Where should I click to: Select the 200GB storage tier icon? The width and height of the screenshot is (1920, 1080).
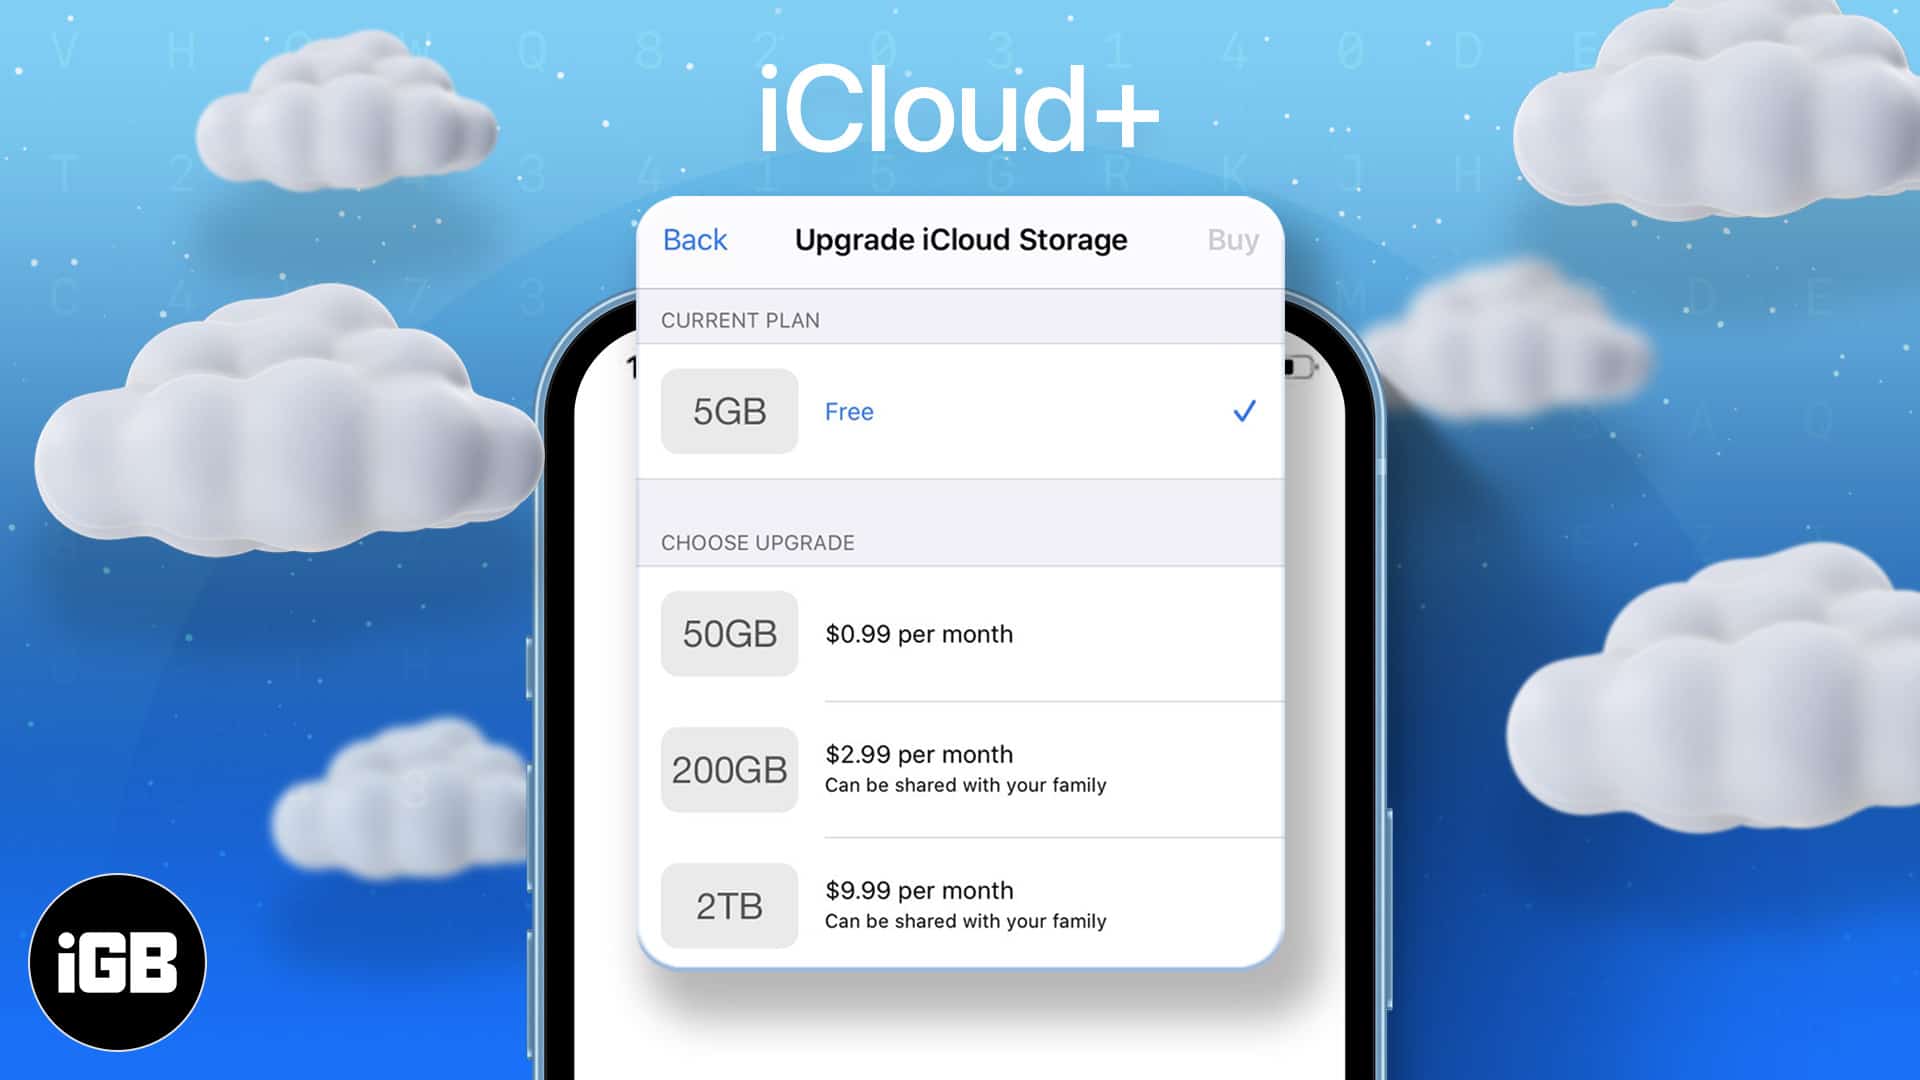coord(729,767)
